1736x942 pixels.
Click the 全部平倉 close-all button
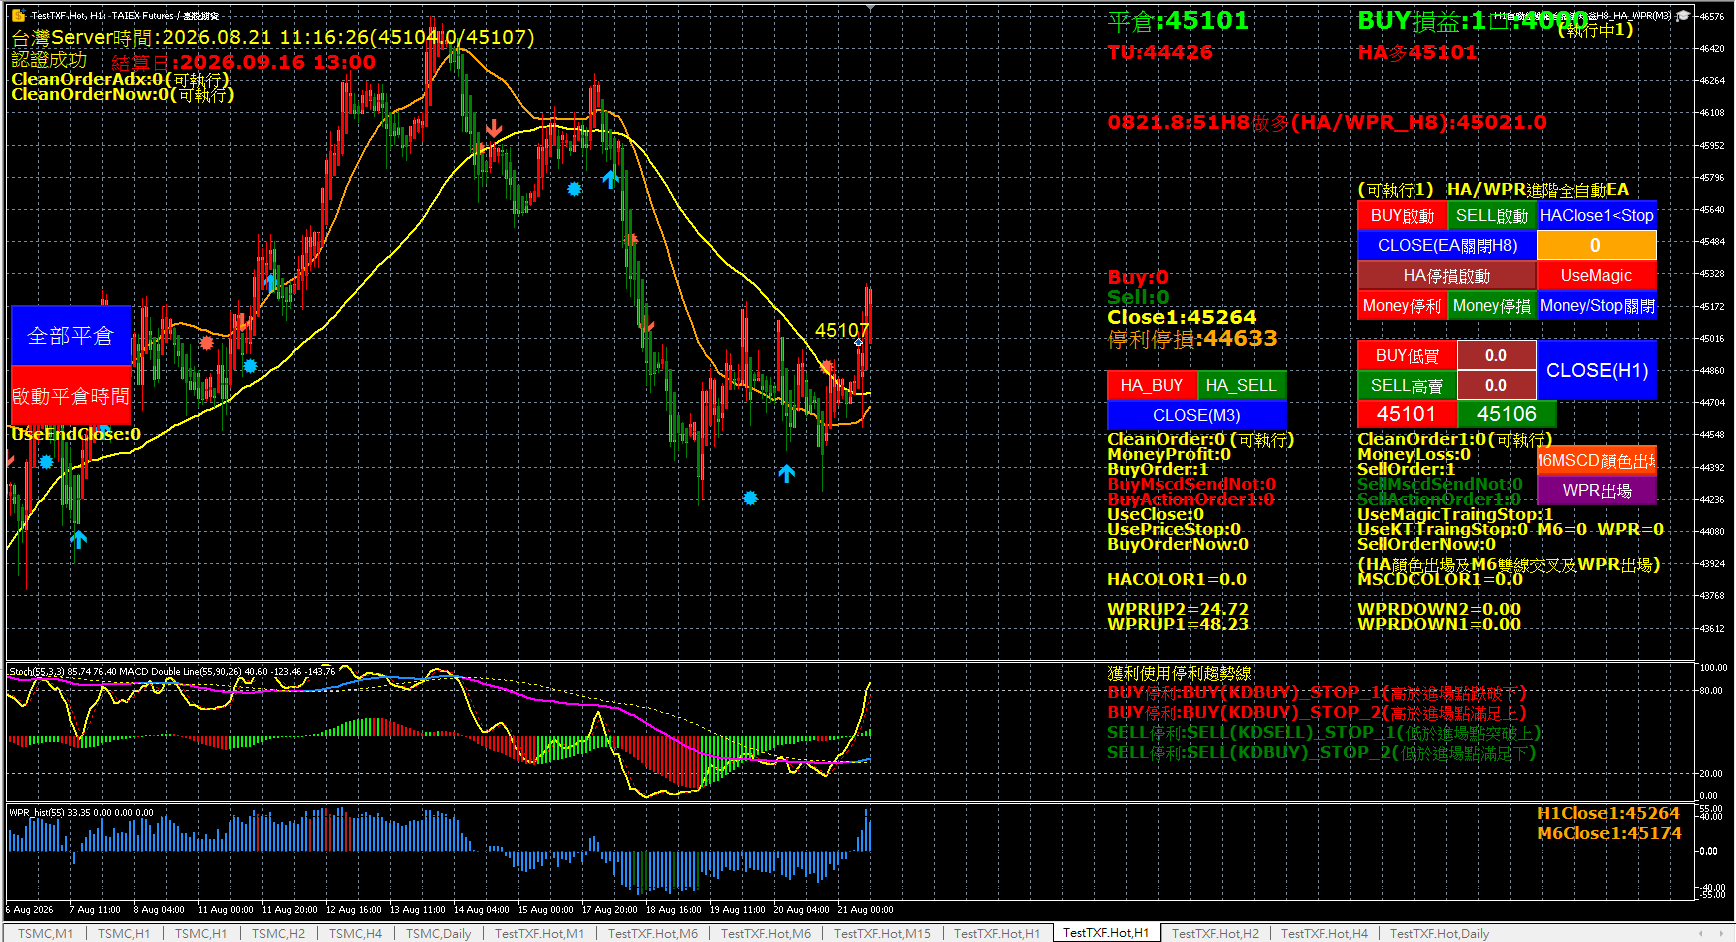click(x=71, y=335)
